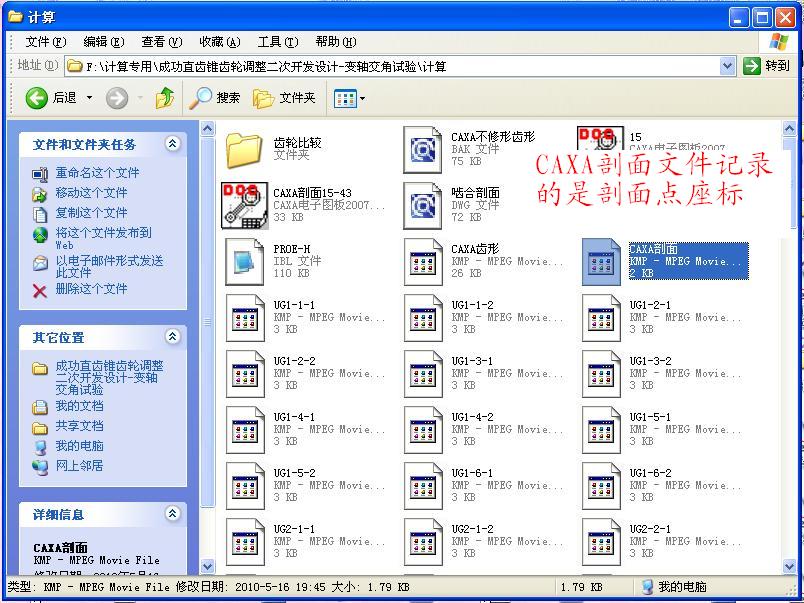The image size is (804, 603).
Task: Click file list scrollbar down arrow
Action: coord(790,567)
